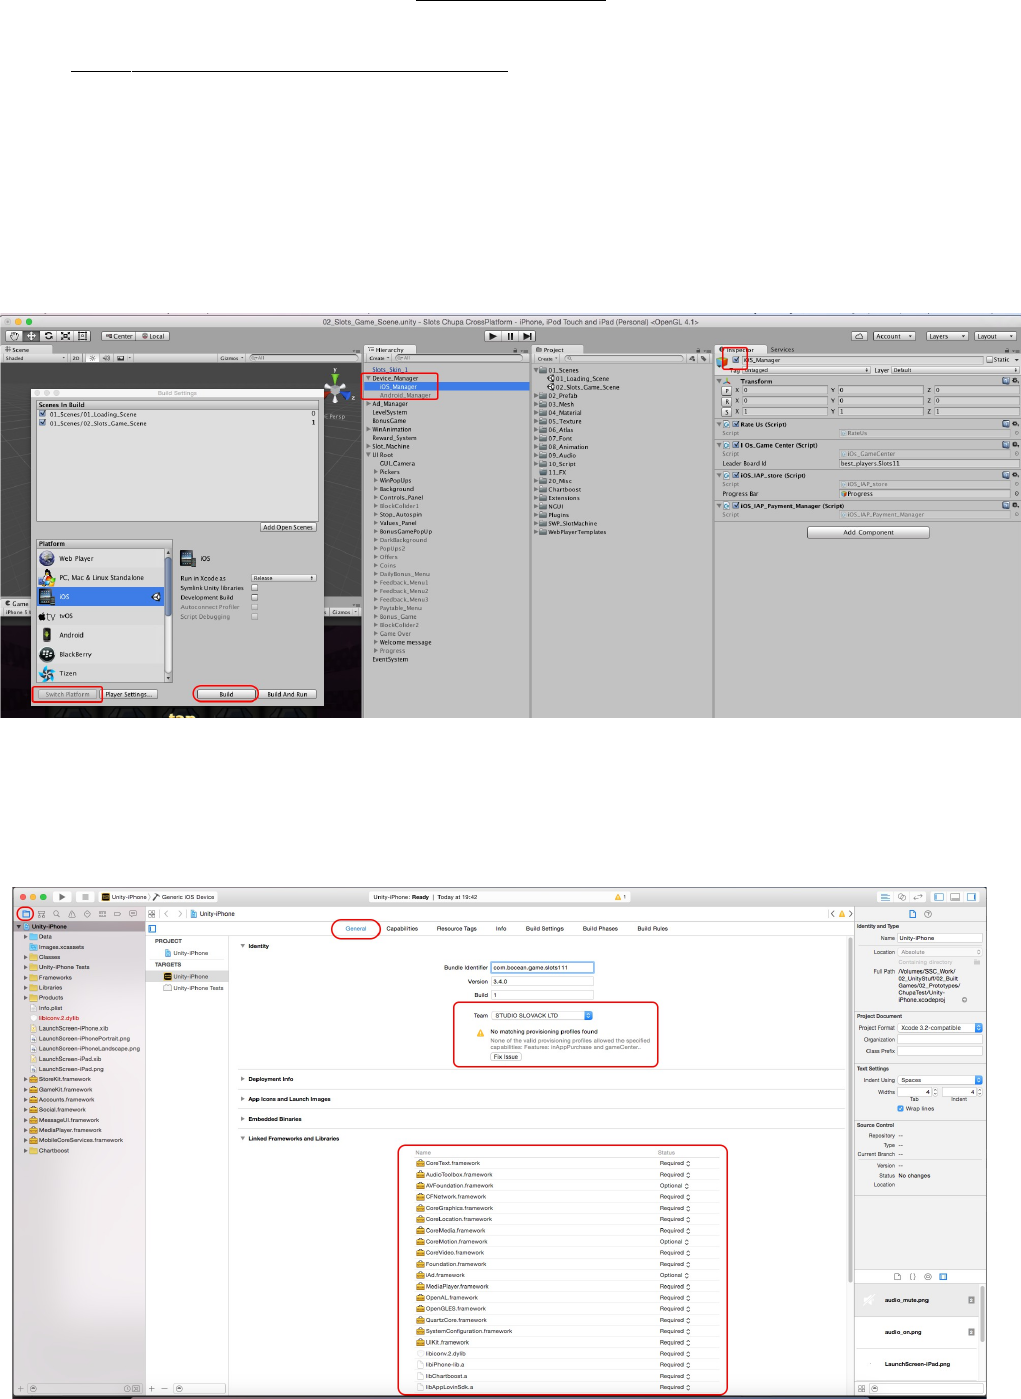Click the Unity Play button

(492, 336)
